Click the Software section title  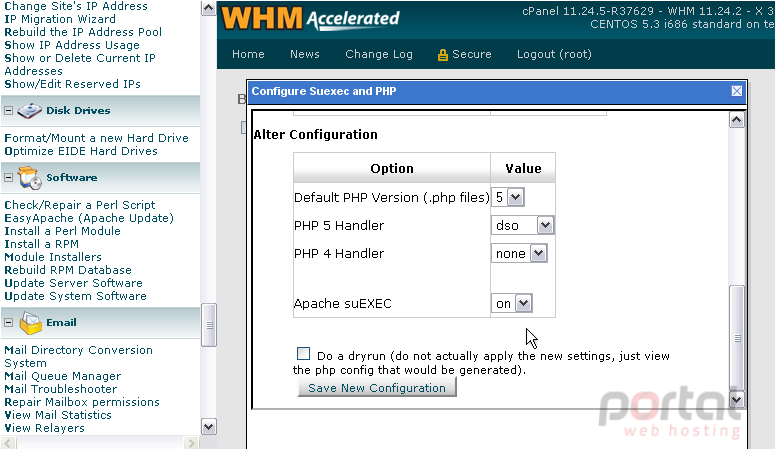point(72,178)
